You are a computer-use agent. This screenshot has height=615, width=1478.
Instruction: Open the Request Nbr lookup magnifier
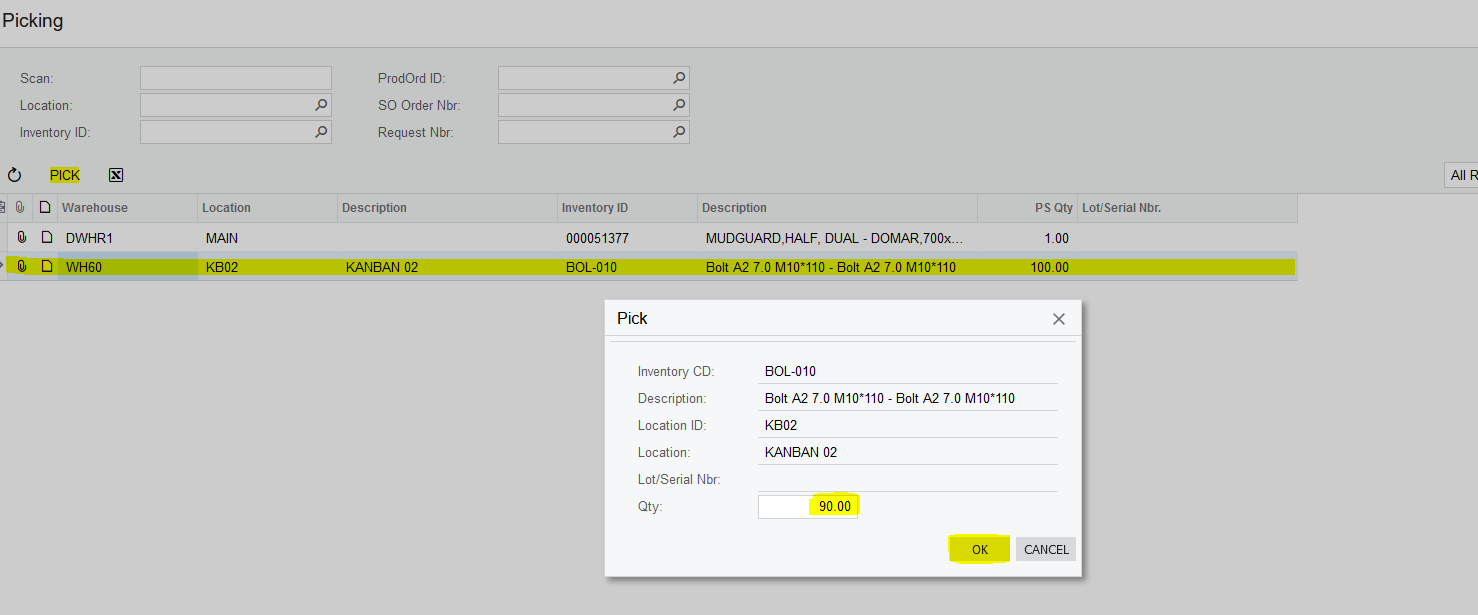click(679, 132)
